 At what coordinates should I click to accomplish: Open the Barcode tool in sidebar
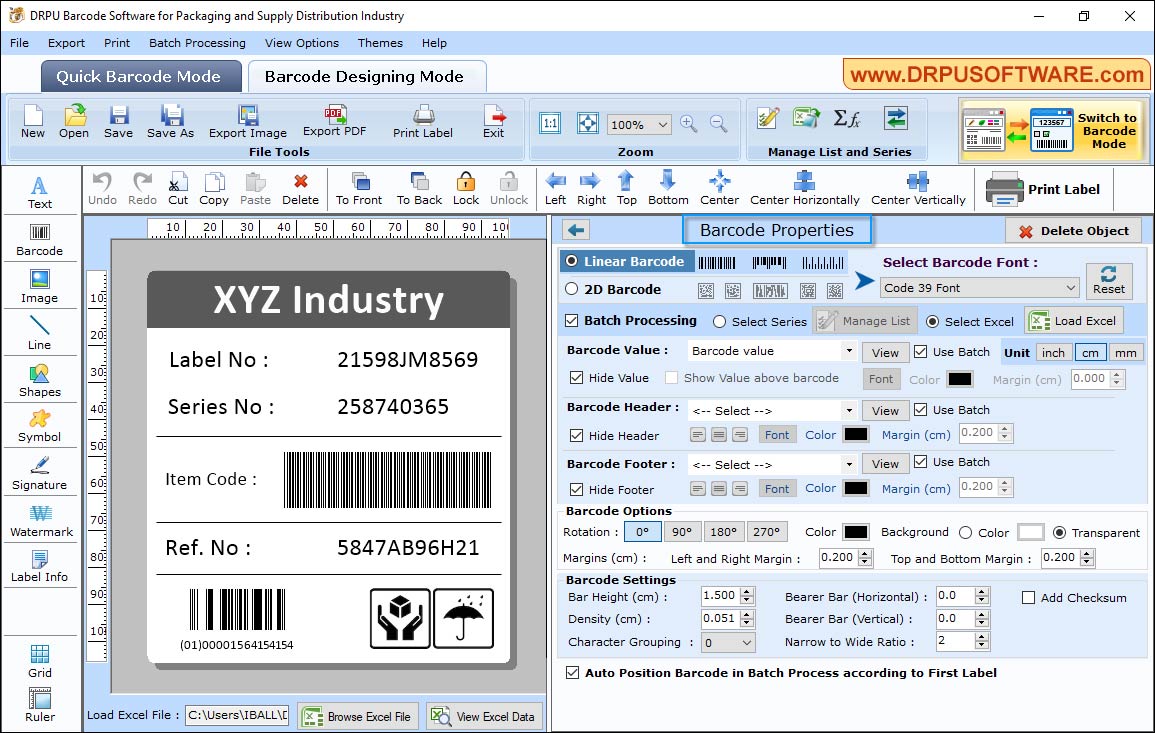39,240
